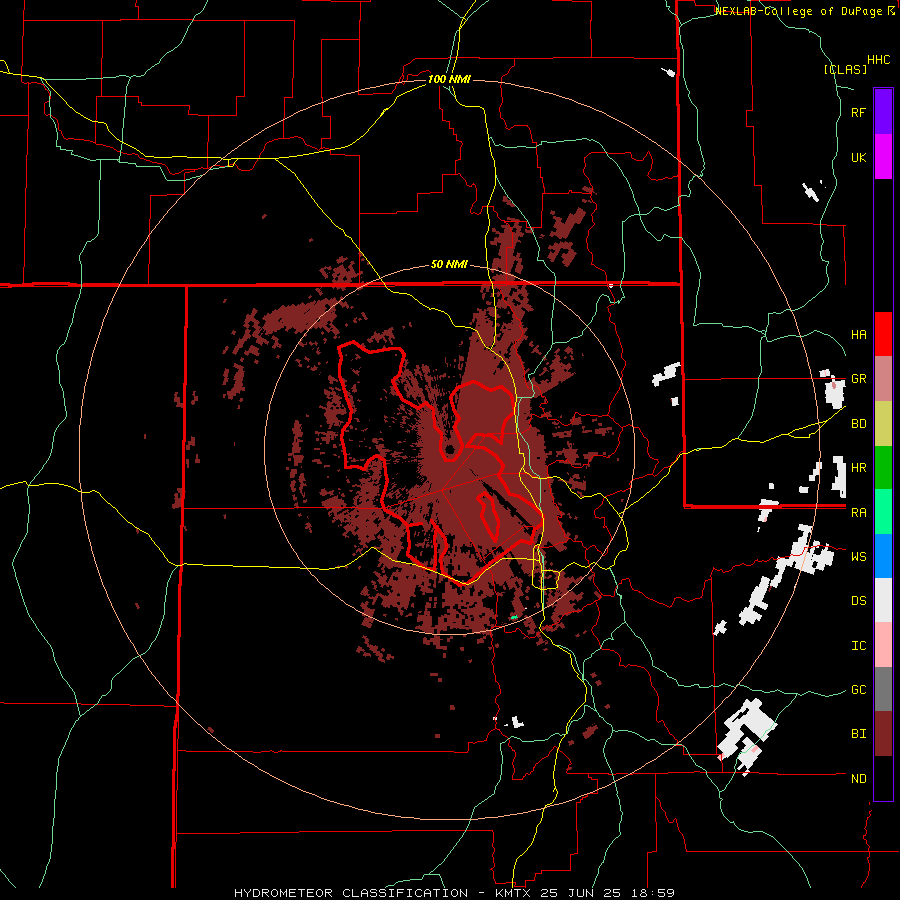900x900 pixels.
Task: Click the HR green legend swatch
Action: pyautogui.click(x=883, y=468)
